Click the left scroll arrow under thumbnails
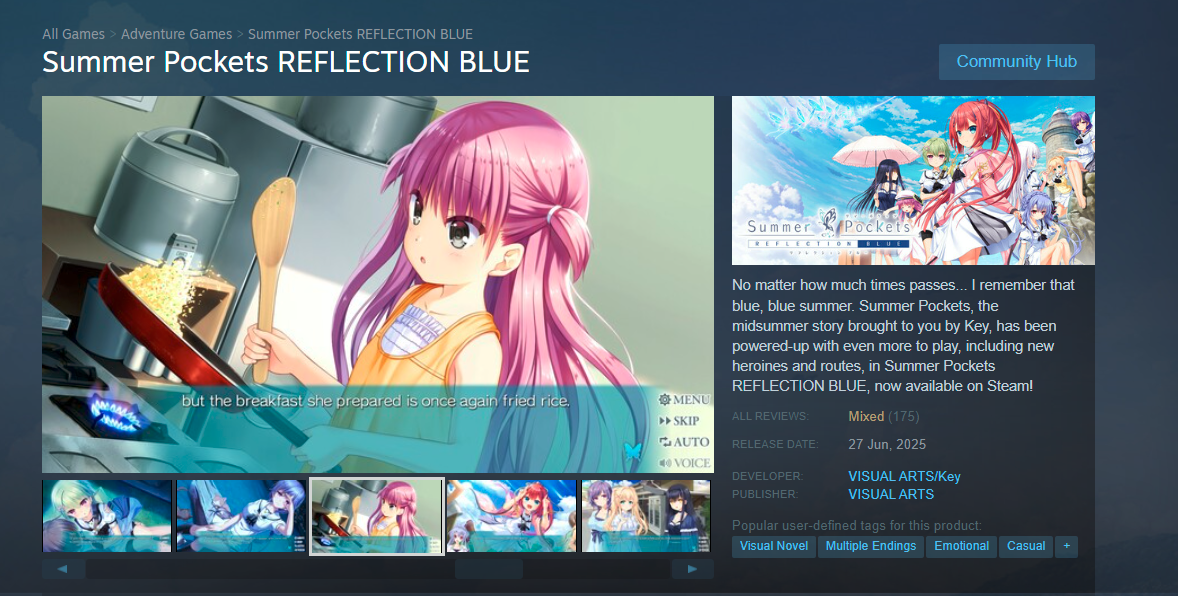Image resolution: width=1178 pixels, height=596 pixels. (62, 569)
